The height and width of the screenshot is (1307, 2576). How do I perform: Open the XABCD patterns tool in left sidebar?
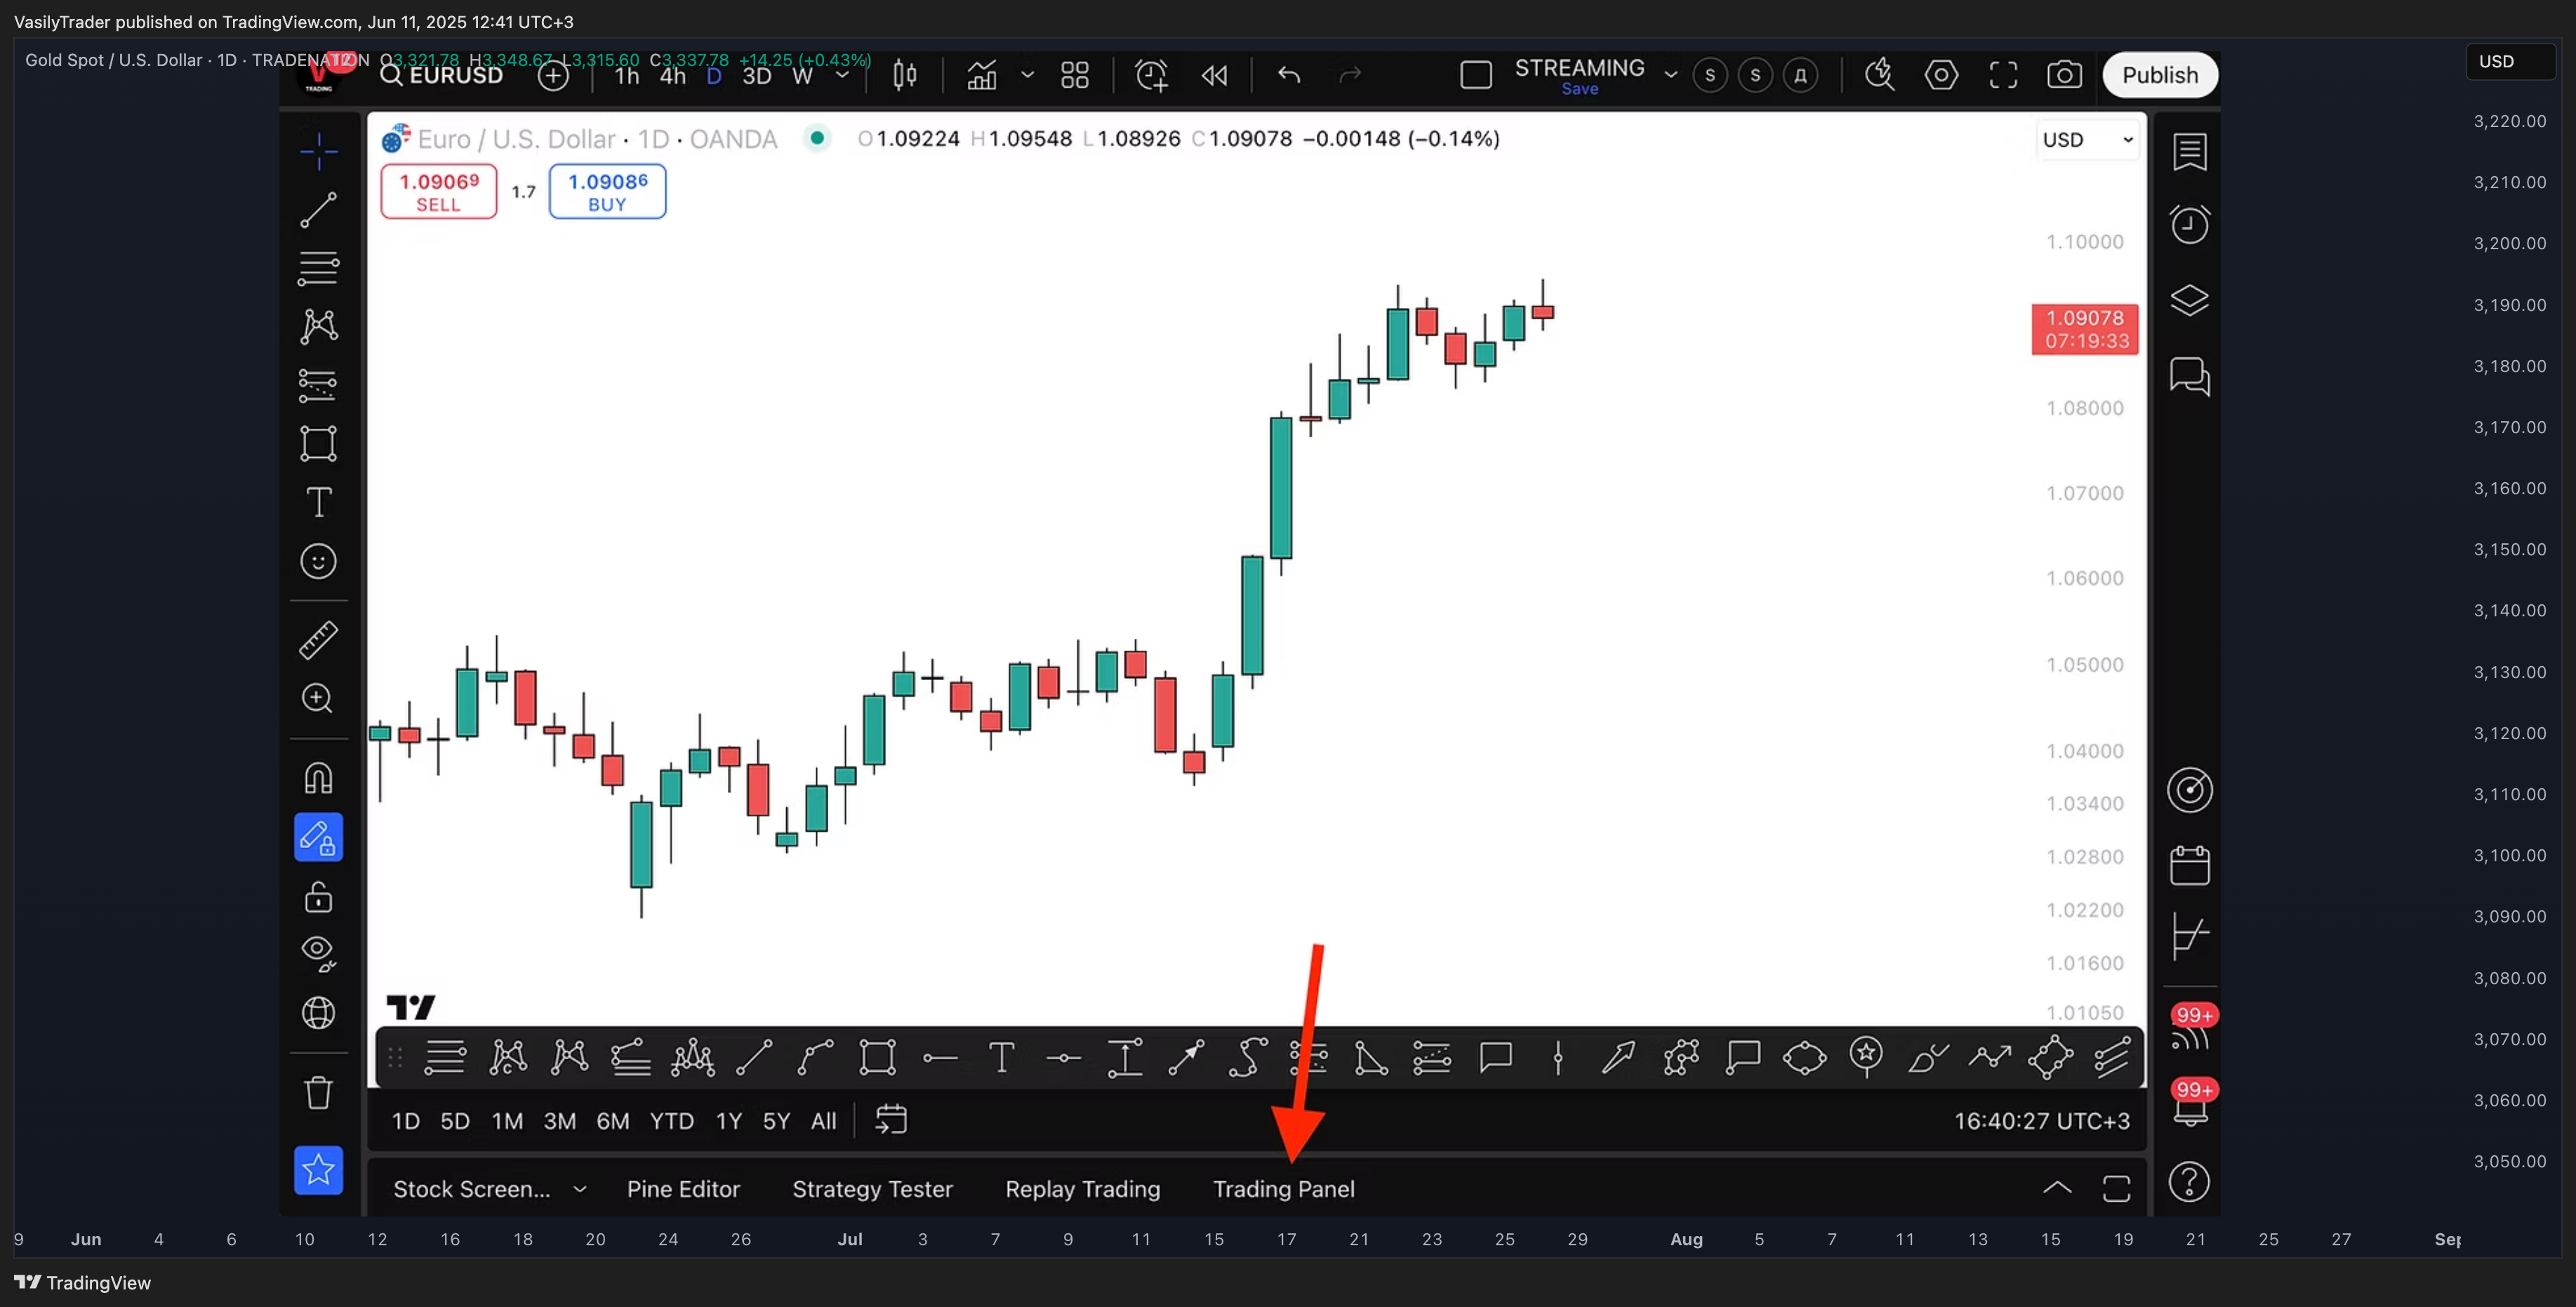click(319, 326)
